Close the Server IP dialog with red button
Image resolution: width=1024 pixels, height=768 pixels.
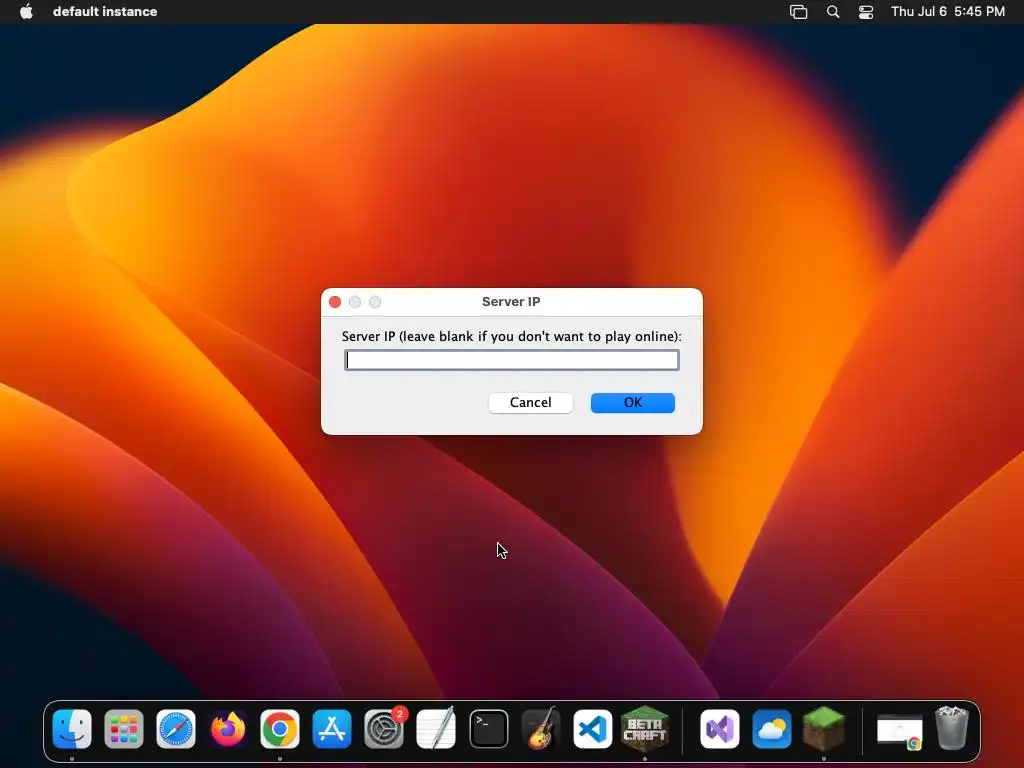click(335, 302)
